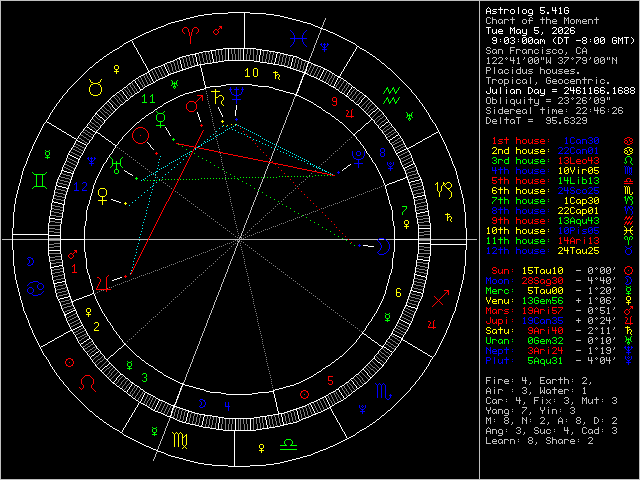Click the large red Mars glyph in the chart wheel
Screen dimensions: 640x480
click(x=194, y=104)
